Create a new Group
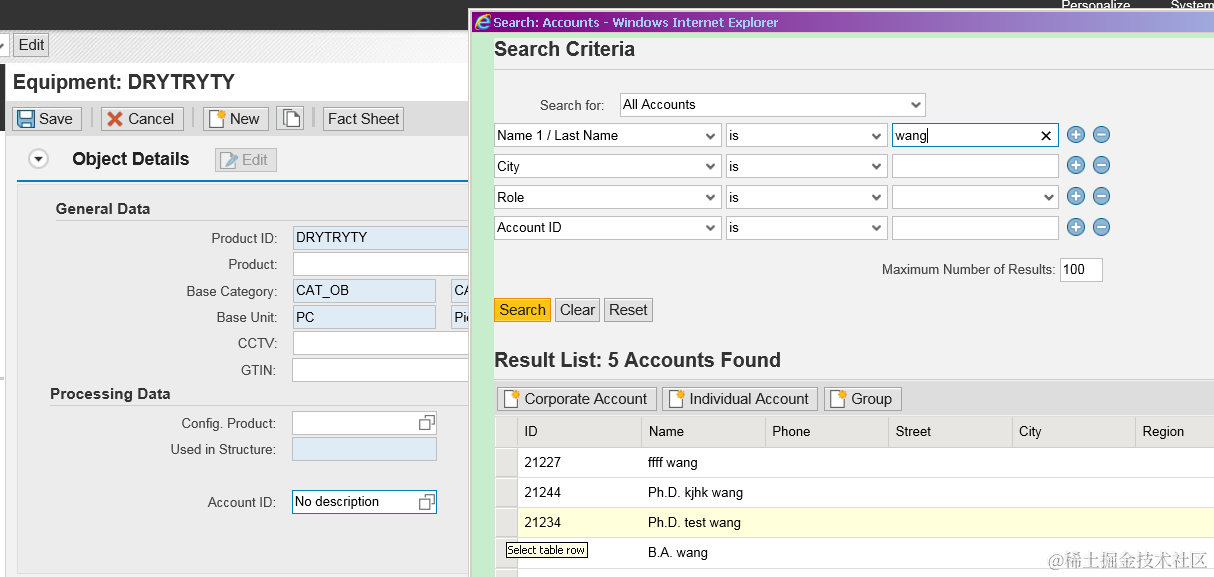The image size is (1214, 577). tap(862, 399)
